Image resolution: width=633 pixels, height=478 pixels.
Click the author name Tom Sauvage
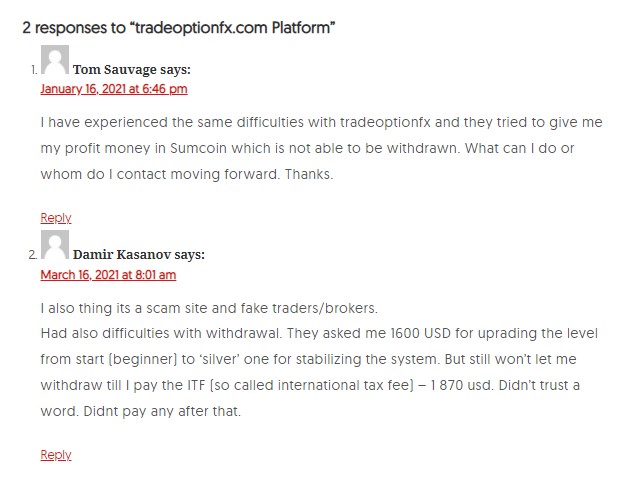[x=115, y=69]
